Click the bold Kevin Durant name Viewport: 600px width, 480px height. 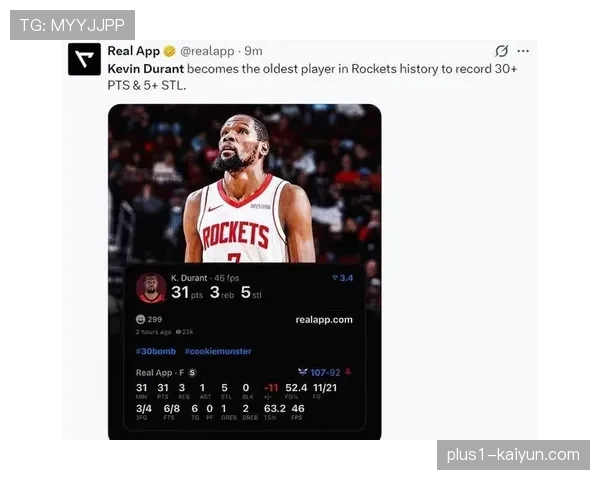pos(146,69)
